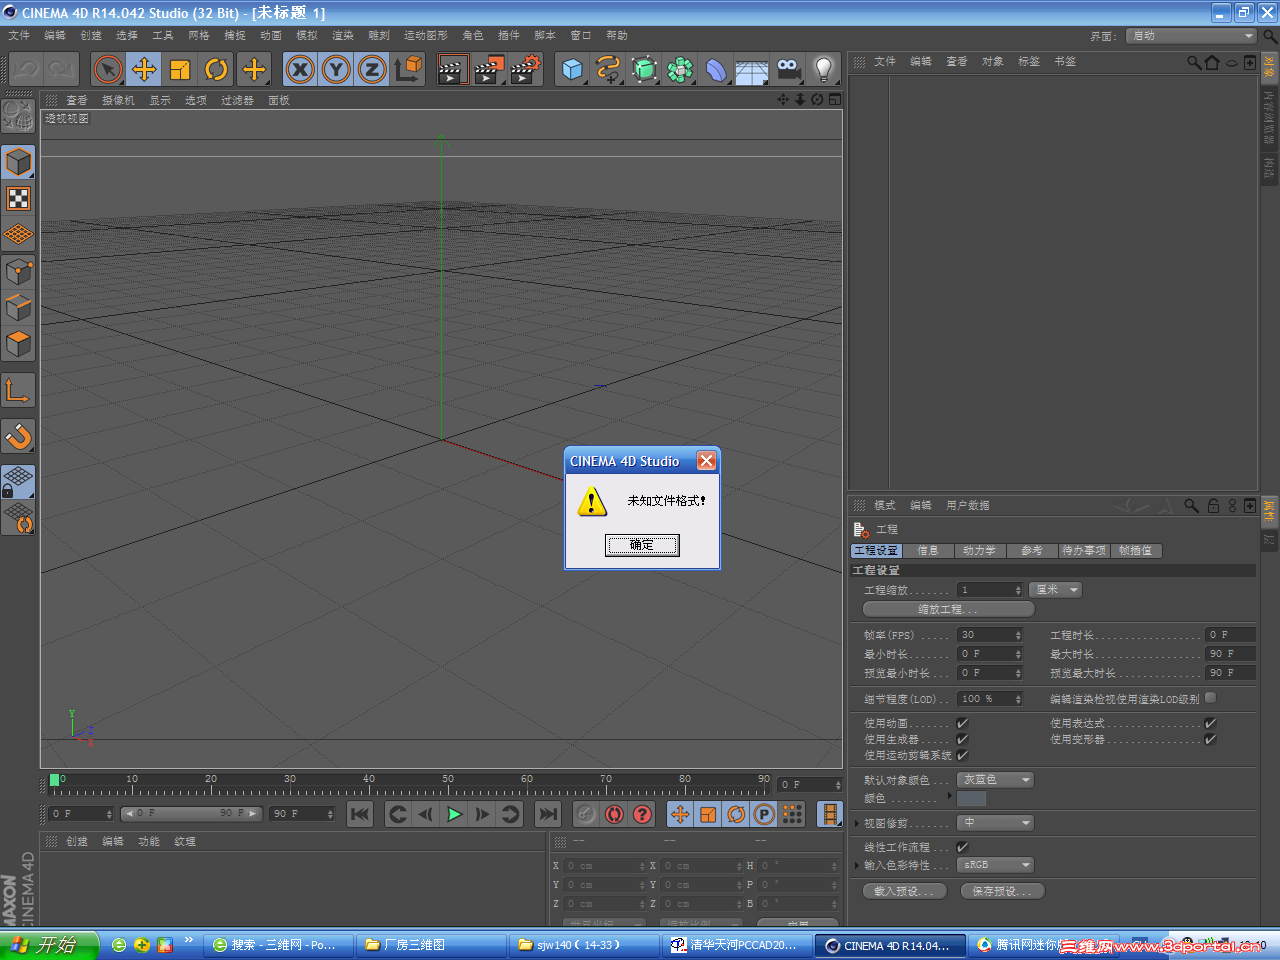Switch to 厂房三维图 folder in taskbar

pos(431,945)
